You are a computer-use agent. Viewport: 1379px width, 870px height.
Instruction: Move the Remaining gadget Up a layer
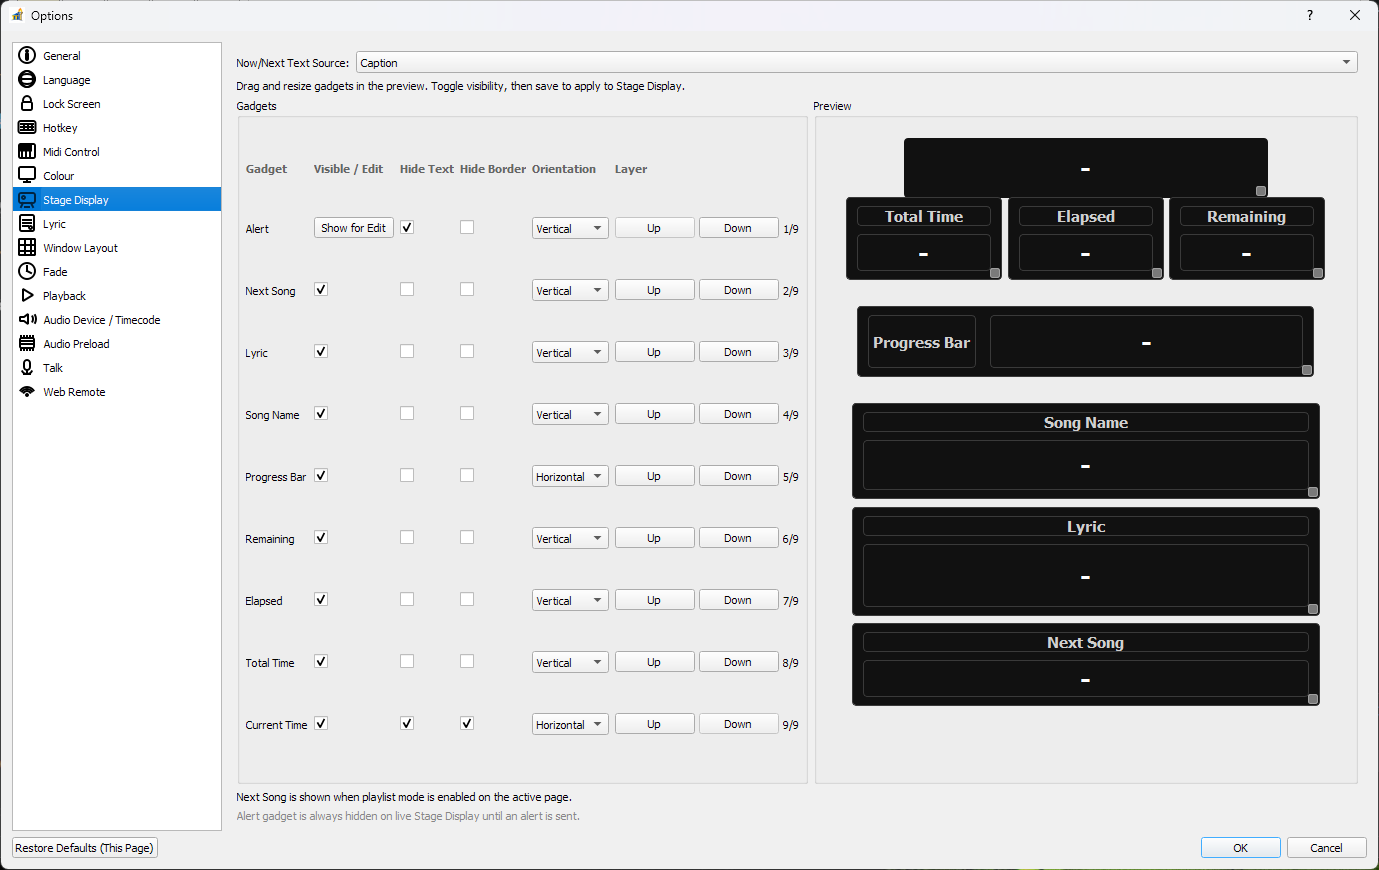[x=653, y=537]
